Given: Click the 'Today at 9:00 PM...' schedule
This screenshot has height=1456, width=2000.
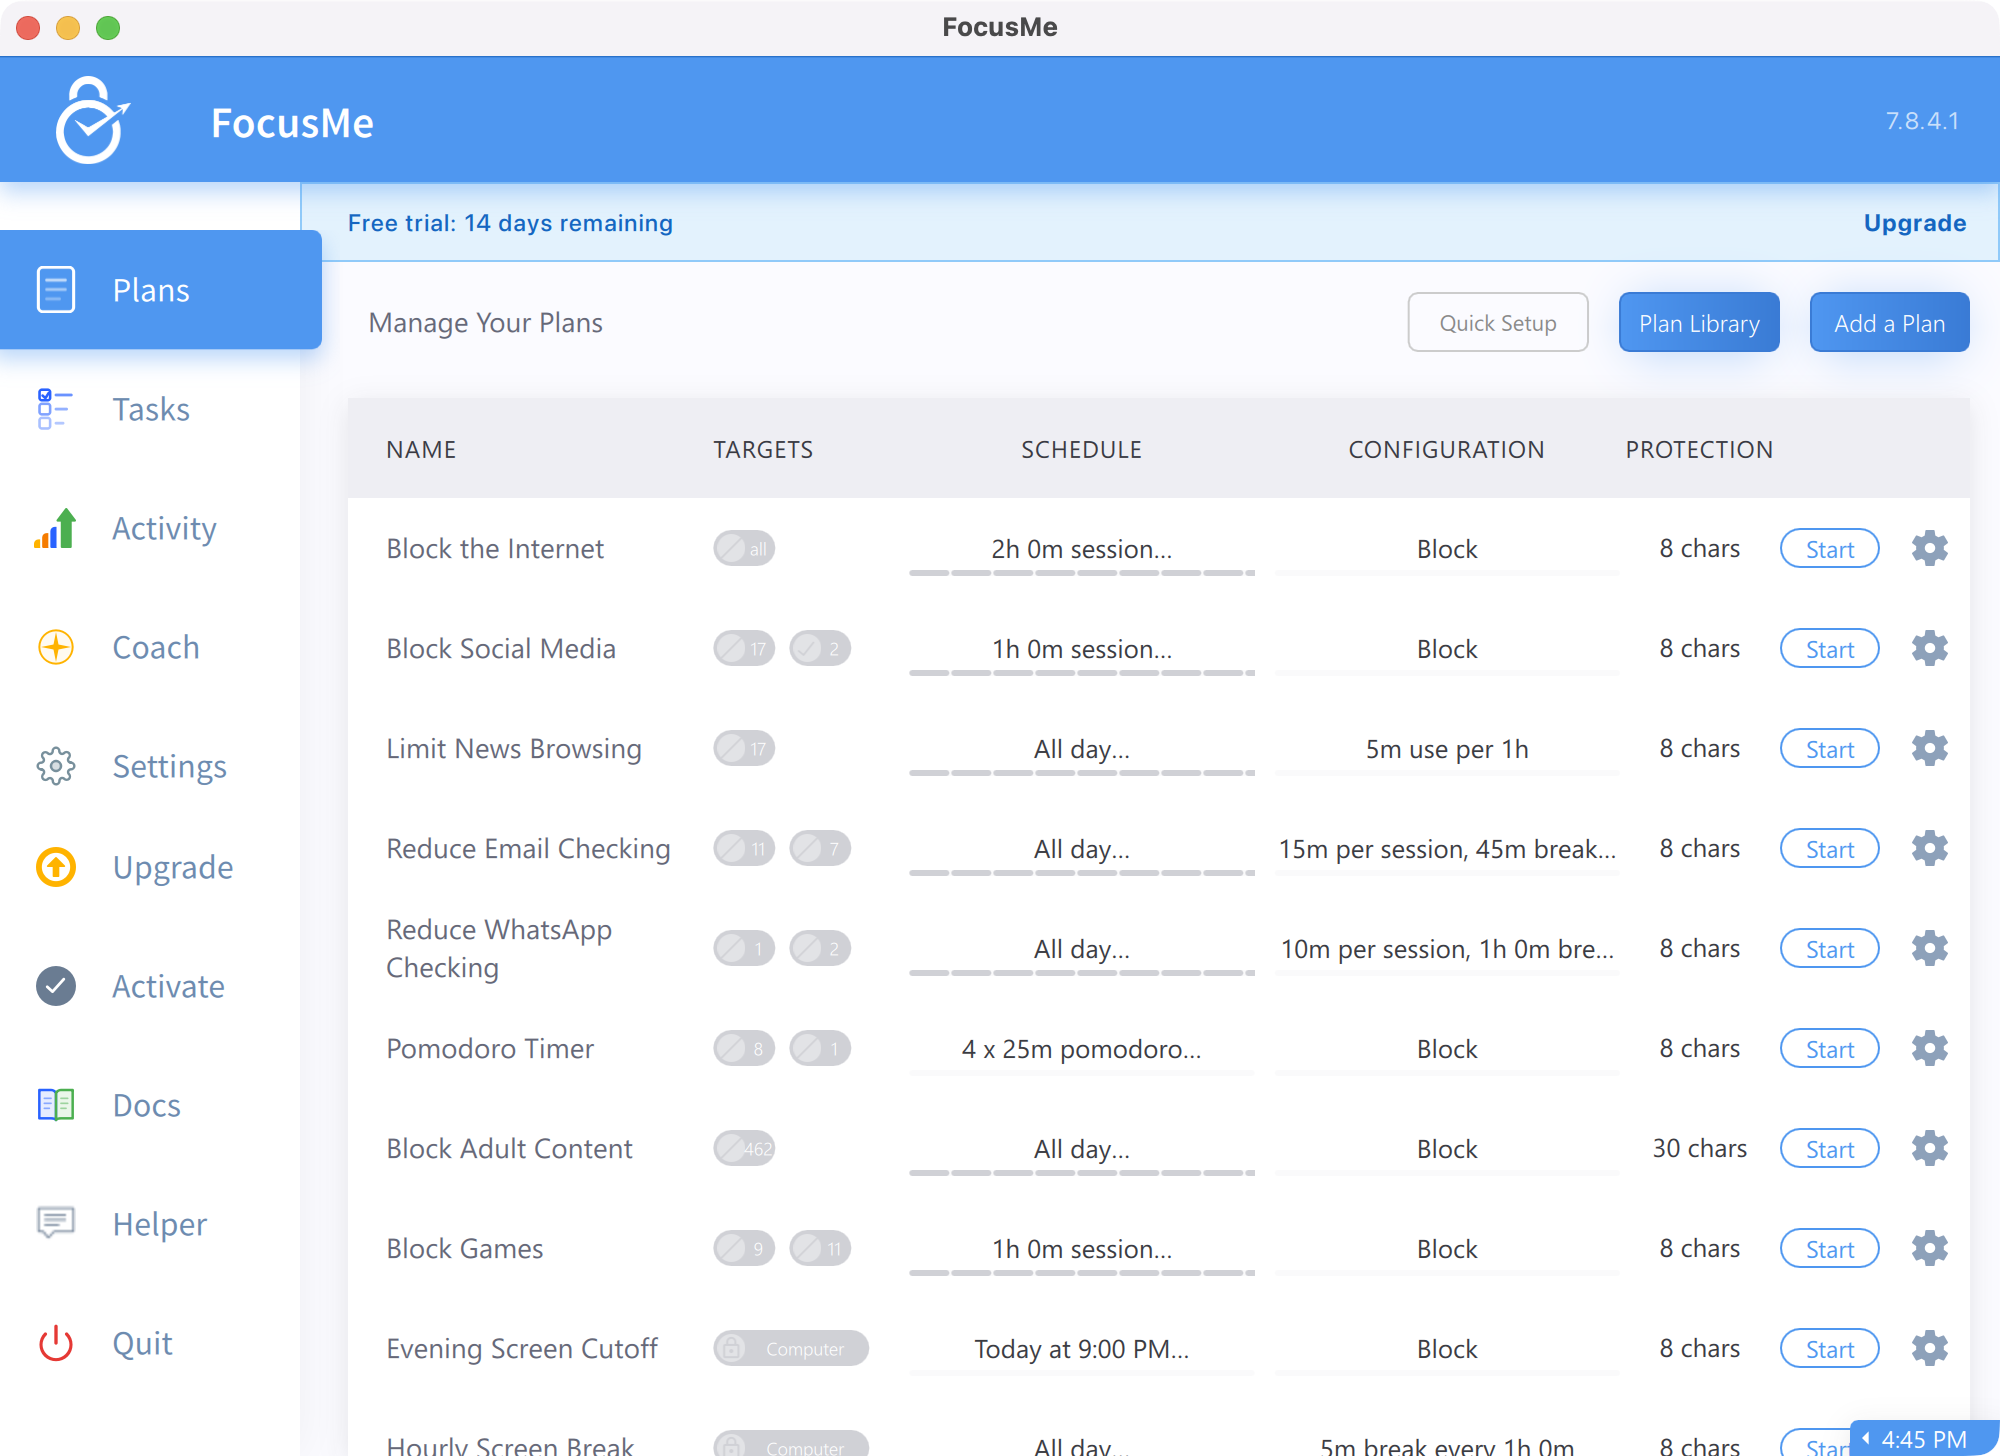Looking at the screenshot, I should click(1081, 1349).
